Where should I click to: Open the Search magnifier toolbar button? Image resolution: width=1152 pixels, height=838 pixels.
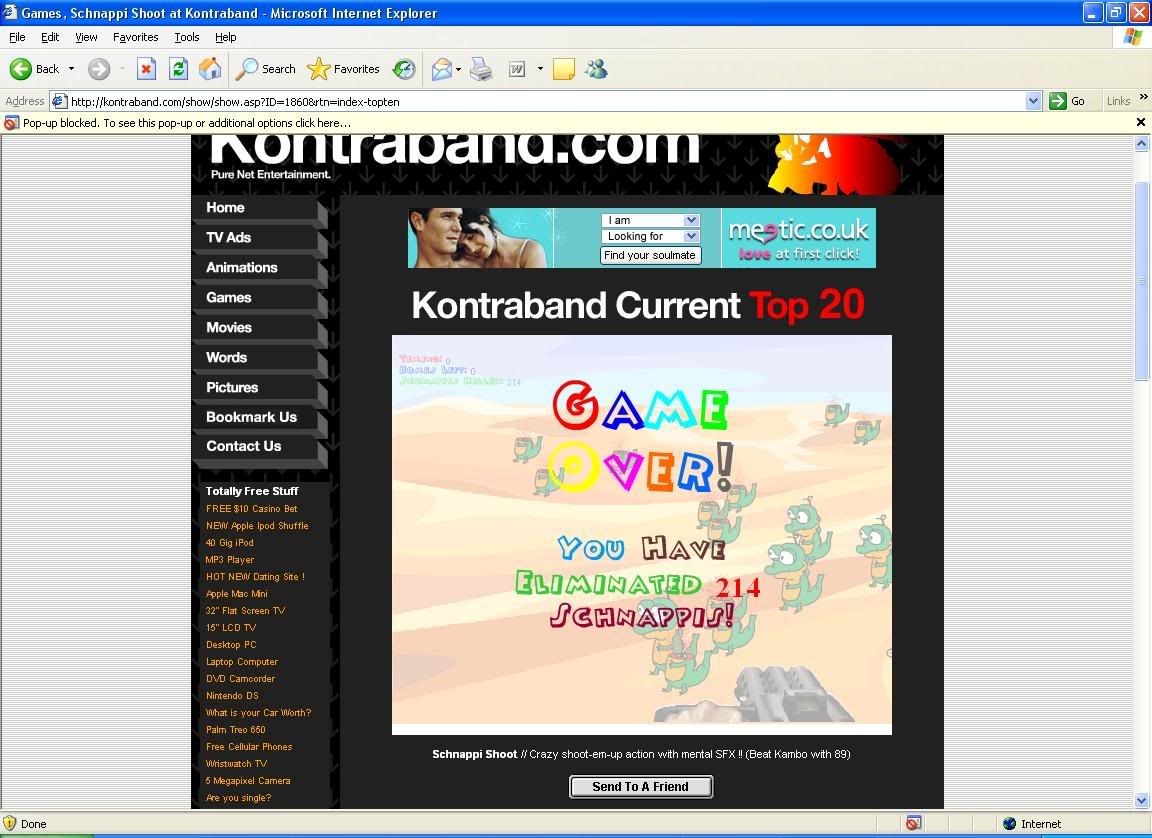click(x=265, y=69)
